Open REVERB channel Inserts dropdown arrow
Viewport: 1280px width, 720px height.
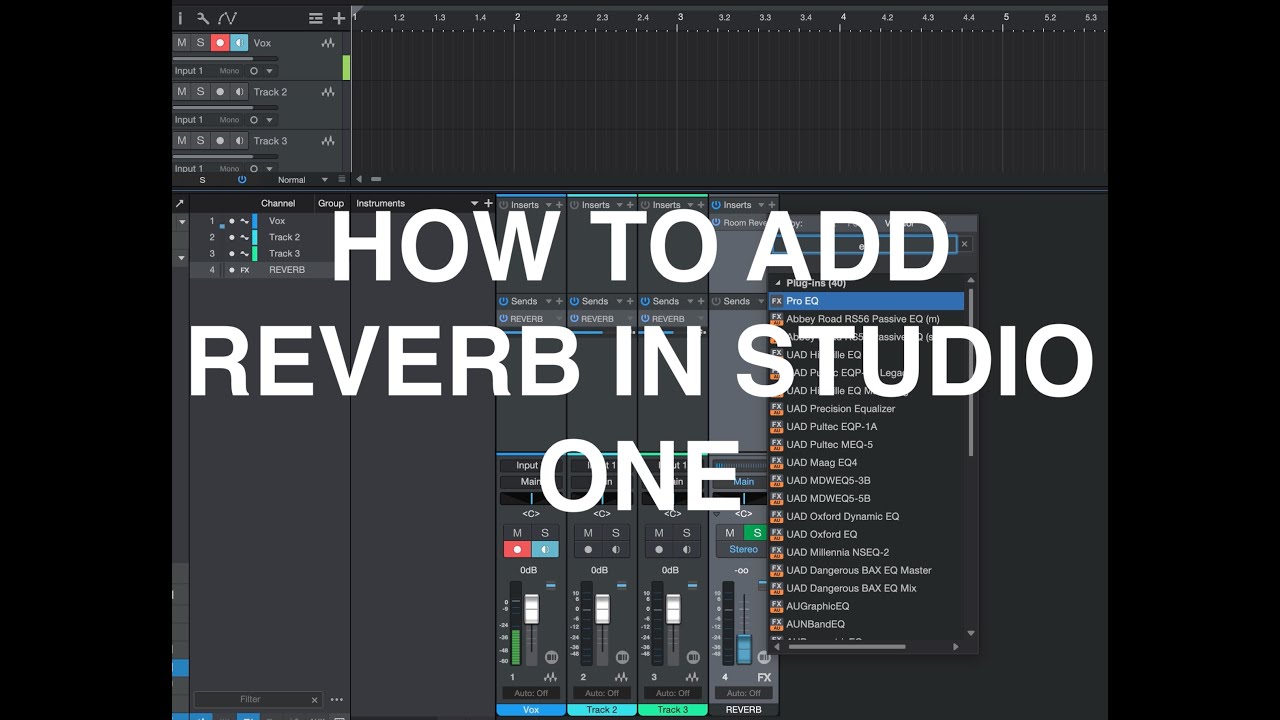760,205
